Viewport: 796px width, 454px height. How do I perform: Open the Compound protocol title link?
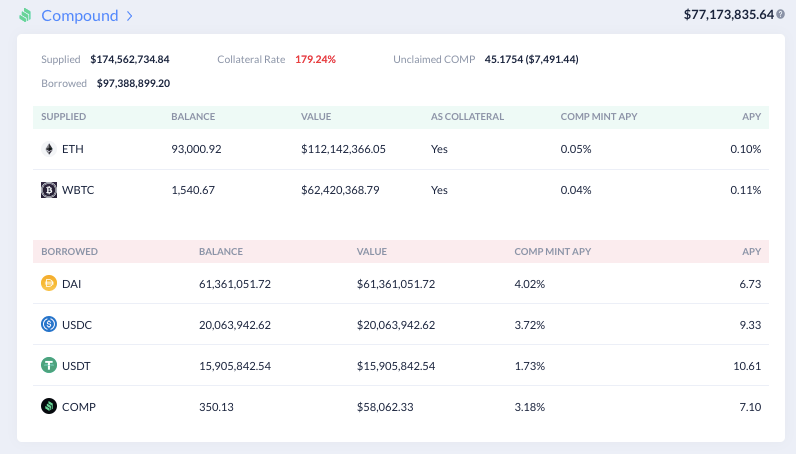(x=80, y=16)
